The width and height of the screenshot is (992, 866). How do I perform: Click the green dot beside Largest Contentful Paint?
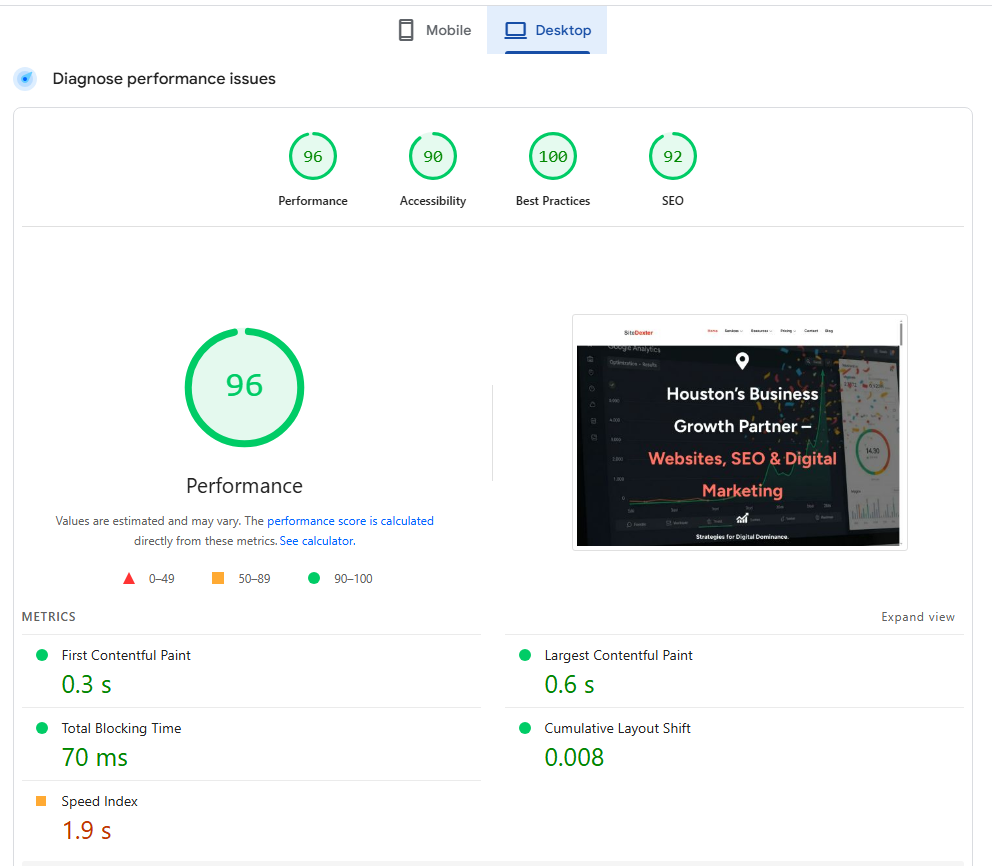pyautogui.click(x=524, y=655)
